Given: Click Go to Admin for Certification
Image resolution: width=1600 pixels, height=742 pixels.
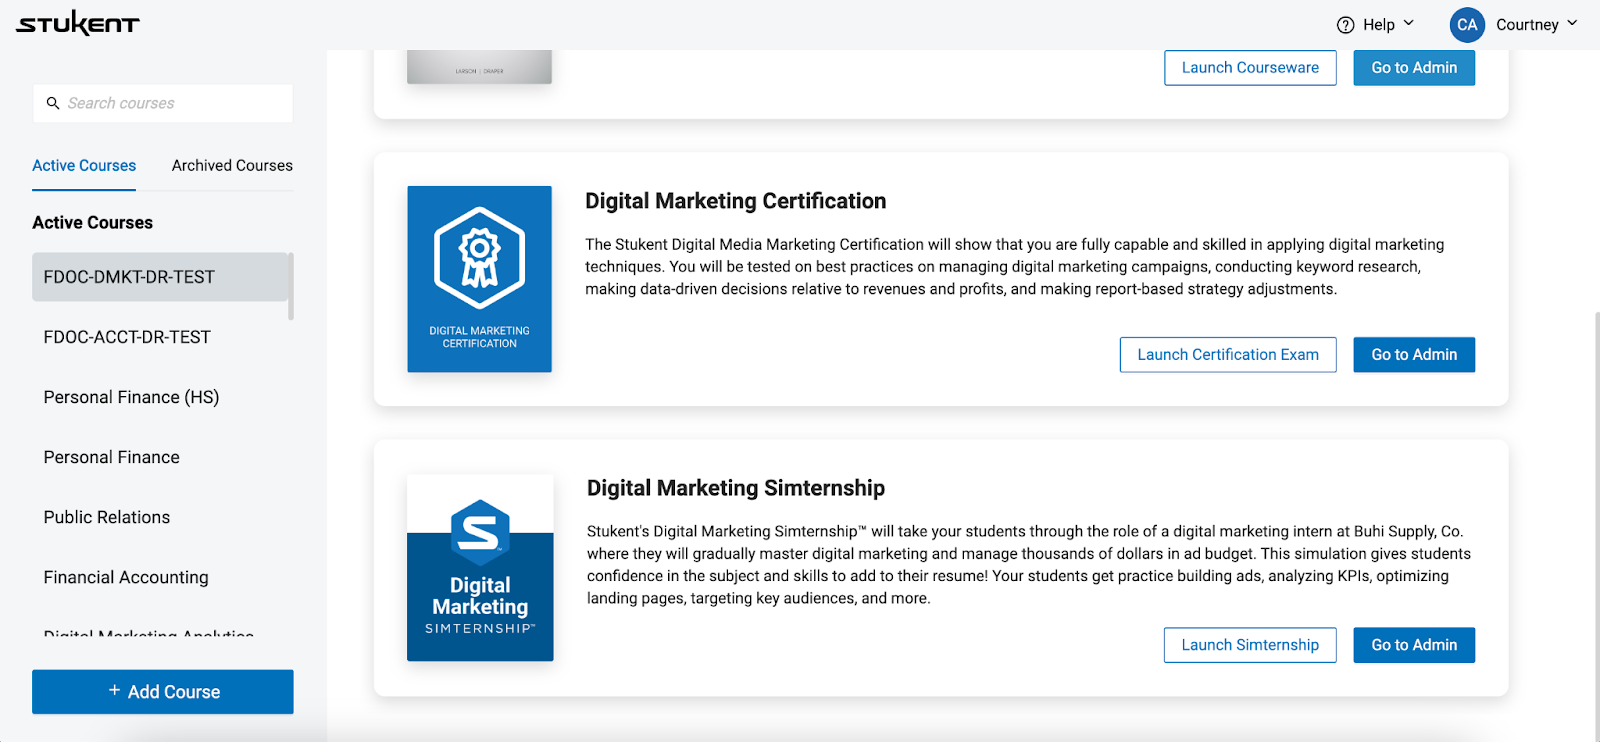Looking at the screenshot, I should coord(1414,355).
